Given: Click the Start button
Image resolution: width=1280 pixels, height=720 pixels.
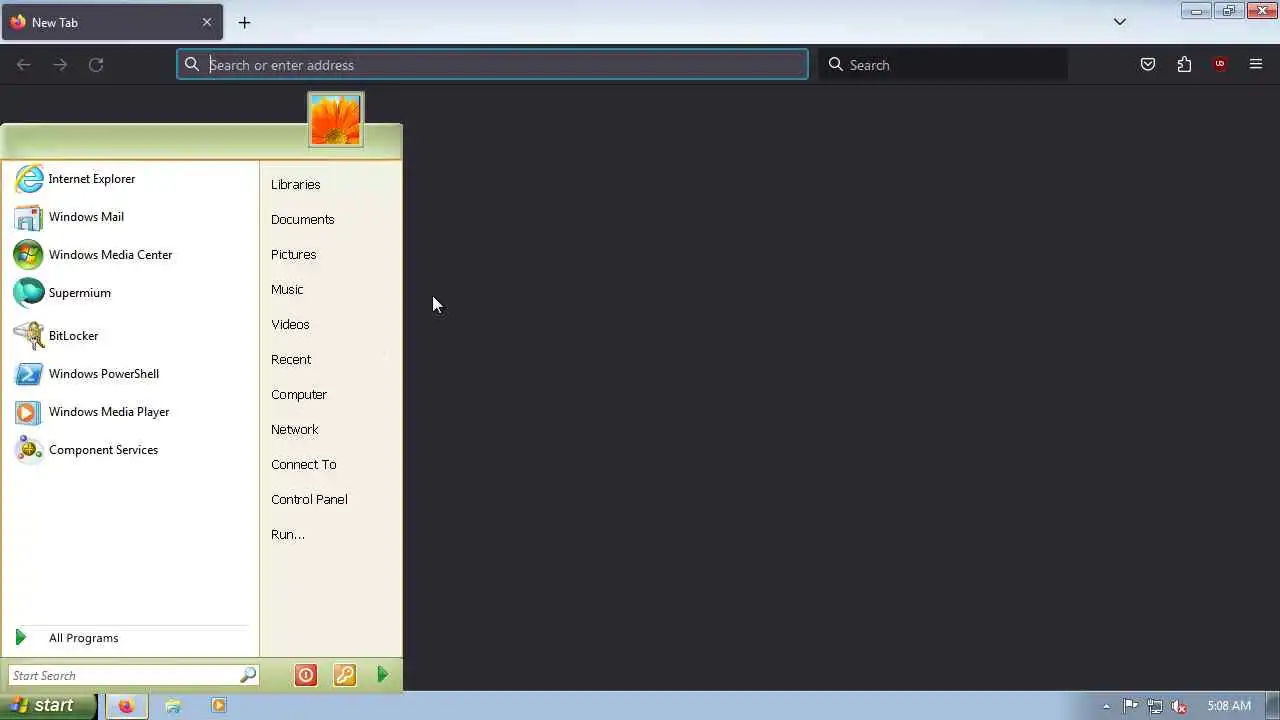Looking at the screenshot, I should [48, 706].
